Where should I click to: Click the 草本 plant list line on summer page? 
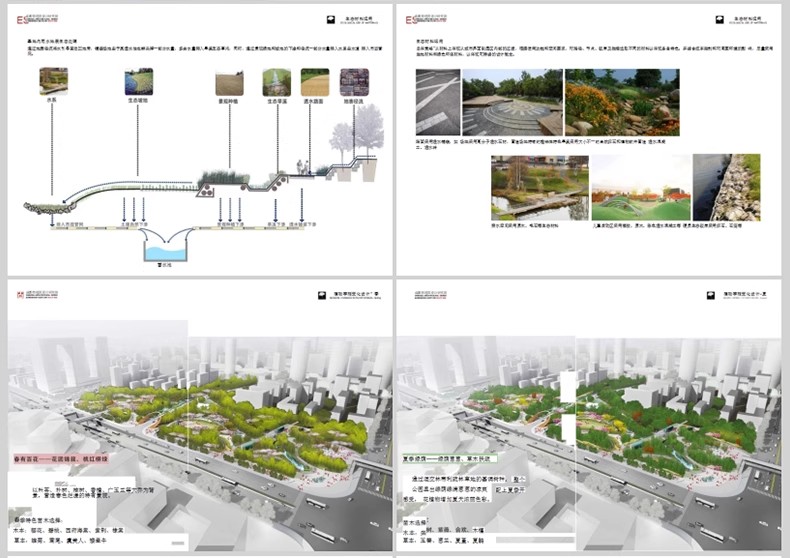443,540
